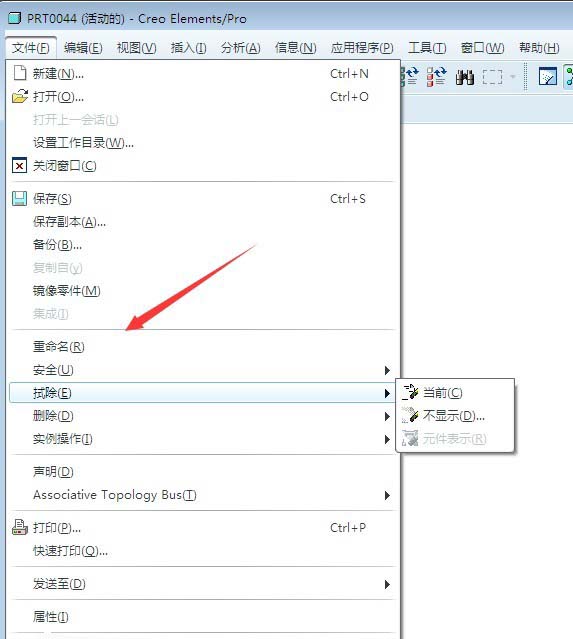Select the 拭除(E) menu entry
573x639 pixels.
[203, 393]
